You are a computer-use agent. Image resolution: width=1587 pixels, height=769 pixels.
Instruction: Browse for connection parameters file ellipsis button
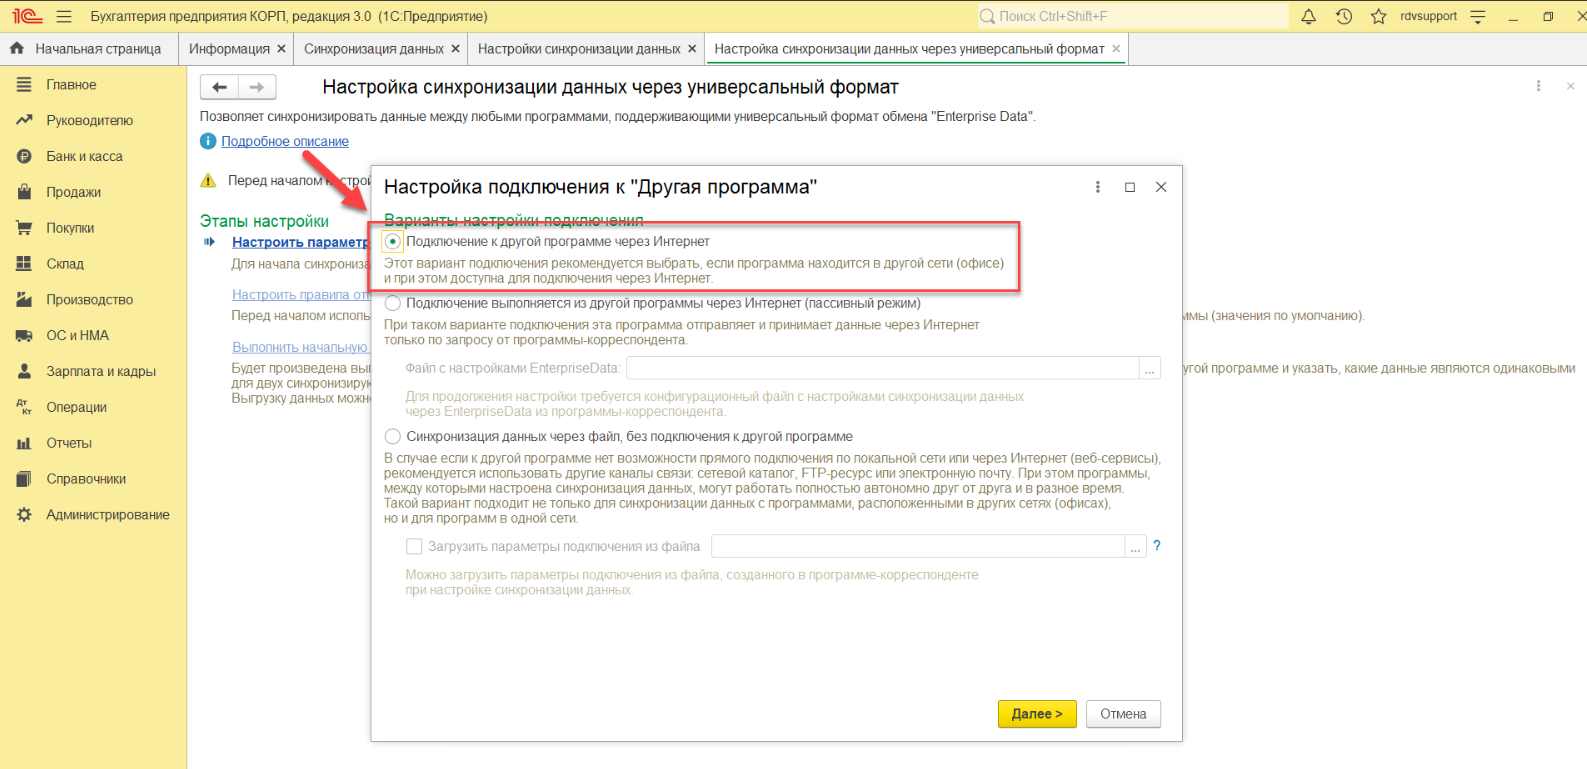(x=1135, y=546)
